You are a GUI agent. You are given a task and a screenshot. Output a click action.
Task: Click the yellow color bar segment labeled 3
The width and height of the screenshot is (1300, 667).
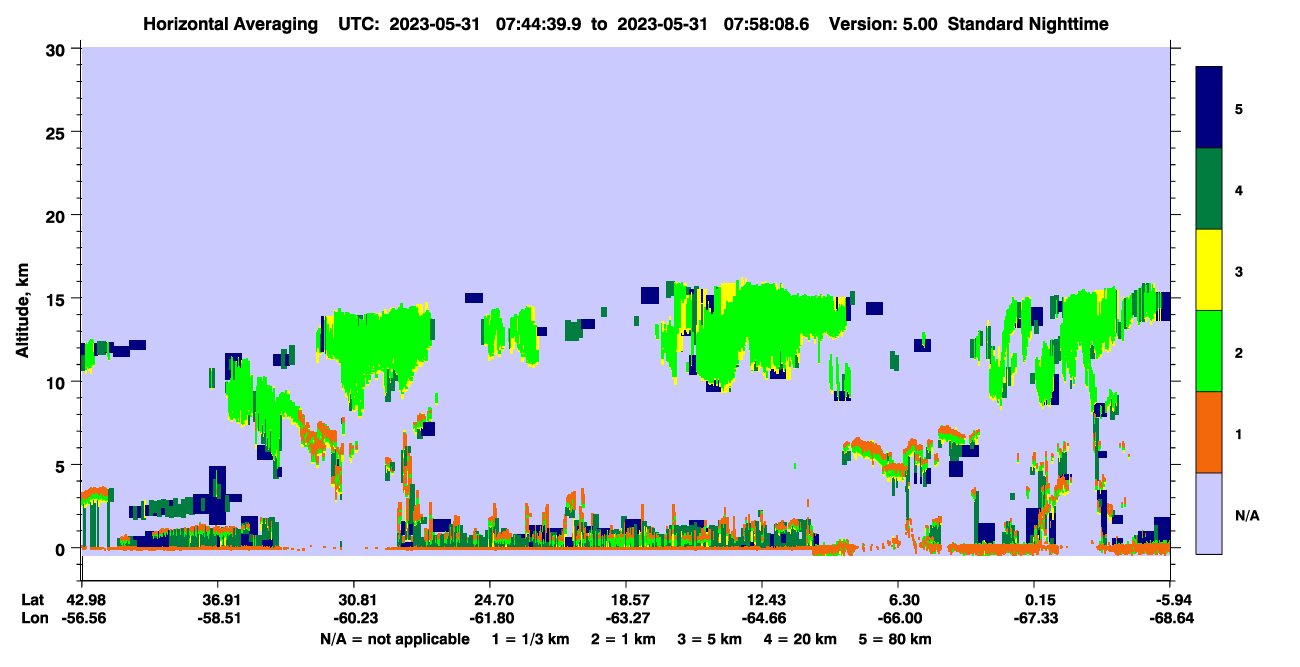point(1209,270)
